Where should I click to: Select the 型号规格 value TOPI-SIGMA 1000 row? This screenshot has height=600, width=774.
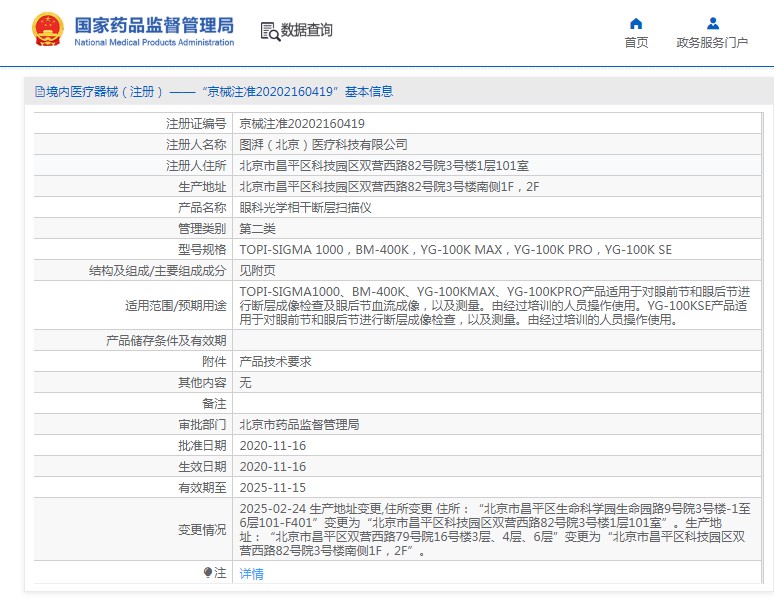click(x=455, y=250)
